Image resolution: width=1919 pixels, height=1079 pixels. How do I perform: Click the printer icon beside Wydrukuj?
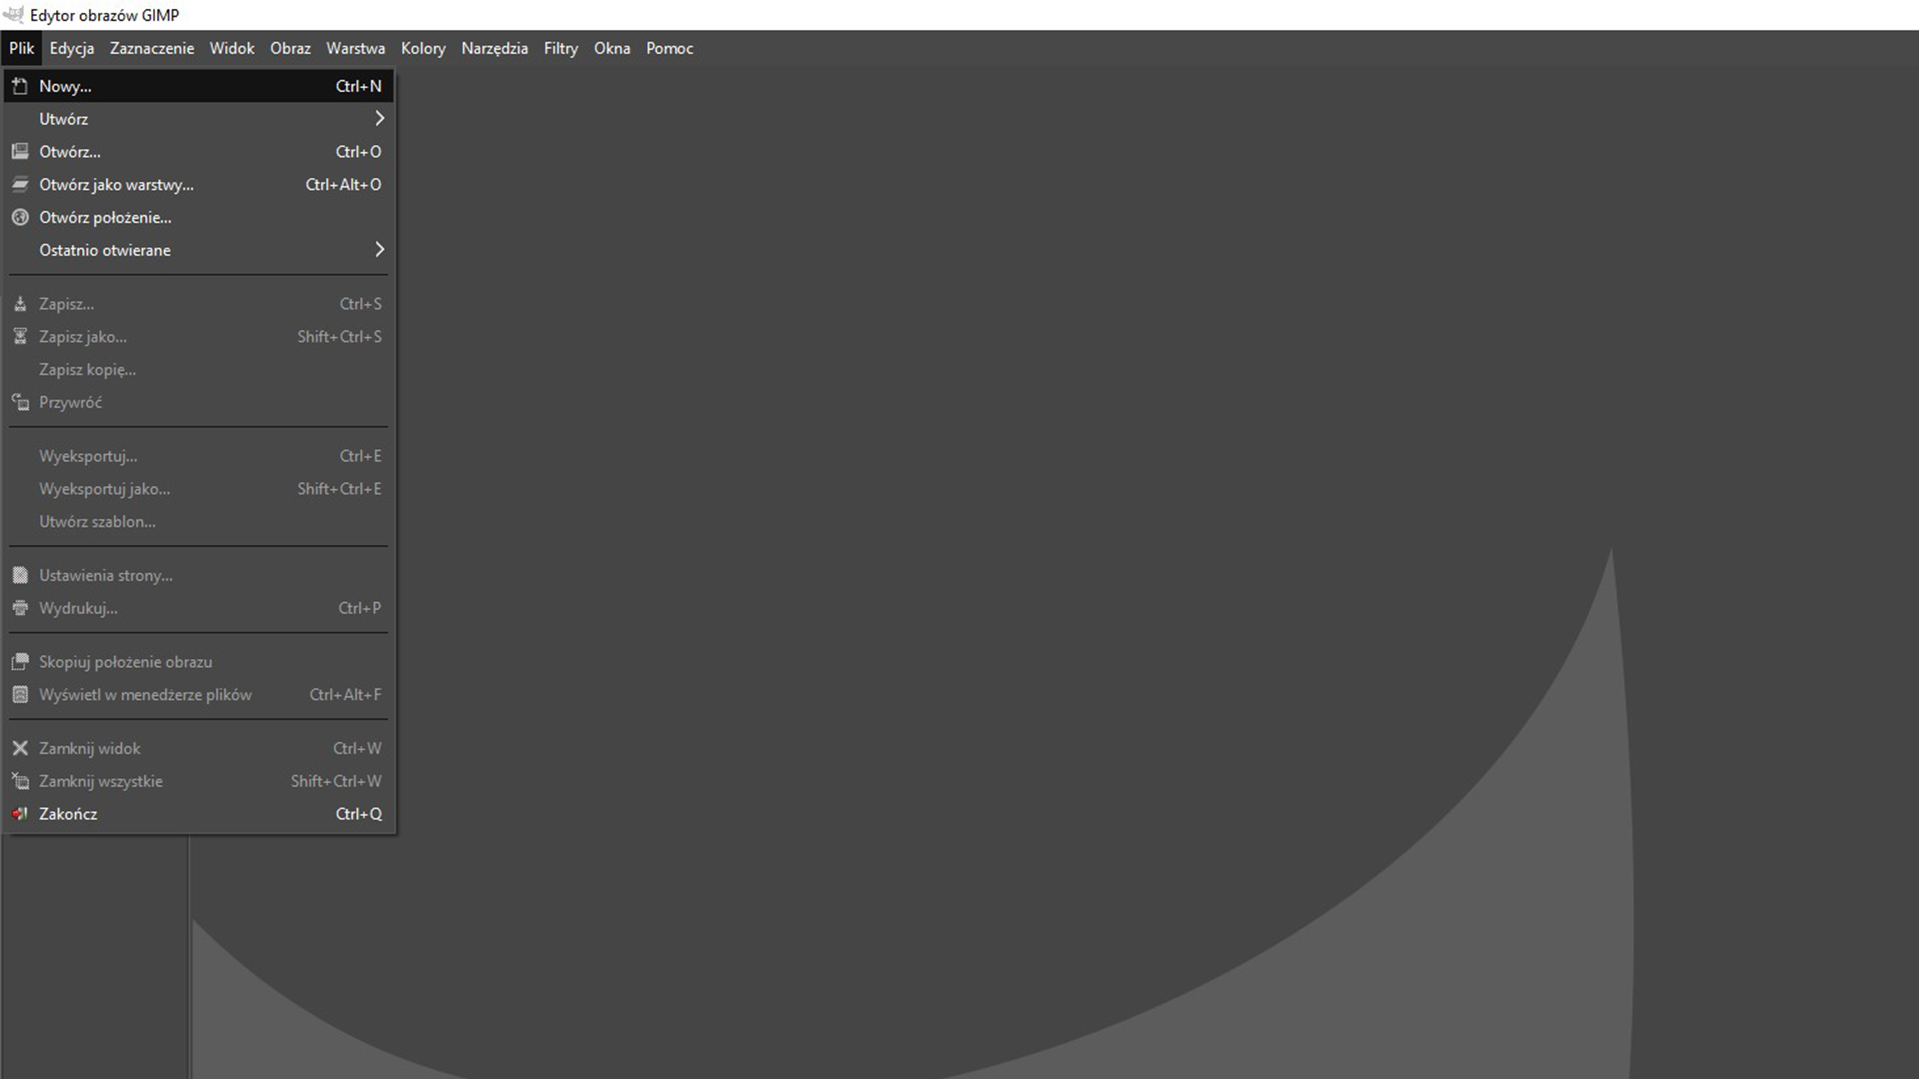coord(20,608)
